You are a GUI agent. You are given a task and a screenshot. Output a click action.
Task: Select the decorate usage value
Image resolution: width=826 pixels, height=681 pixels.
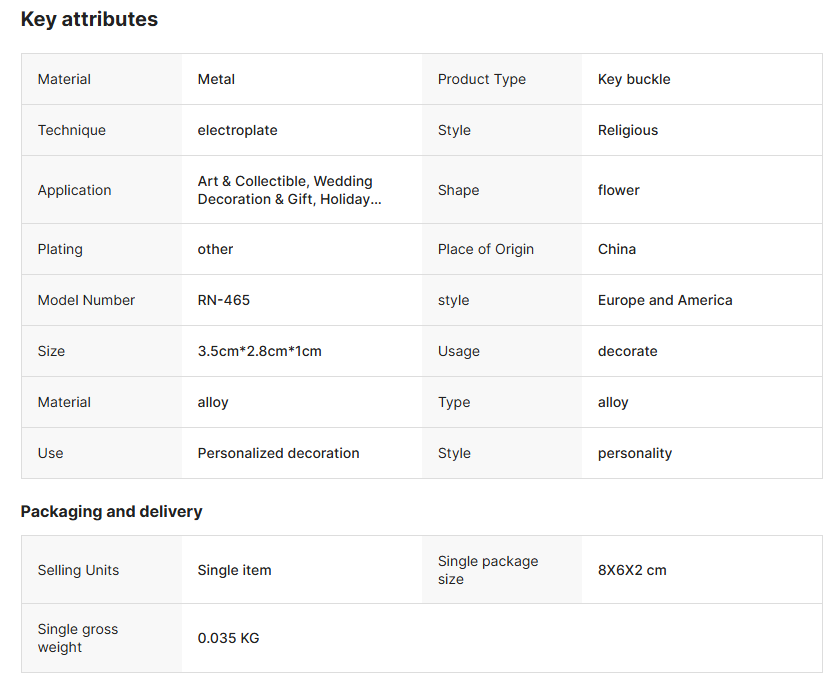click(x=627, y=351)
